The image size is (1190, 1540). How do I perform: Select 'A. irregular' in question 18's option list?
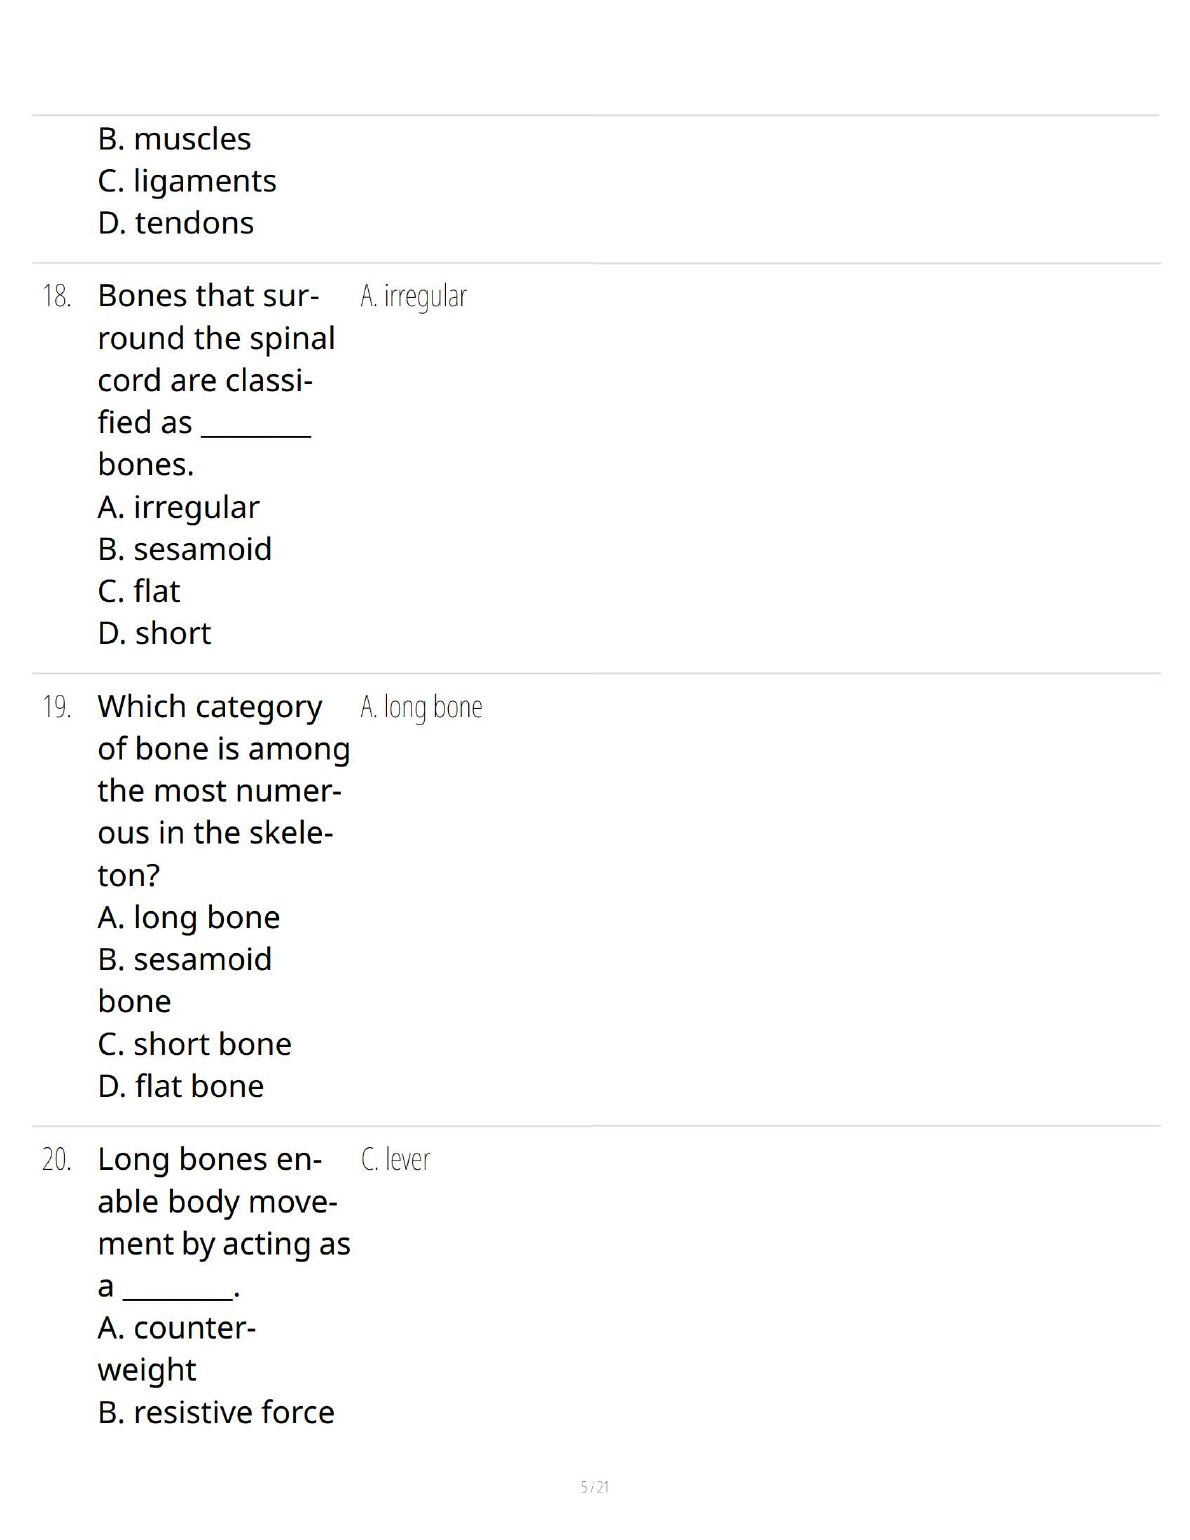click(x=178, y=507)
